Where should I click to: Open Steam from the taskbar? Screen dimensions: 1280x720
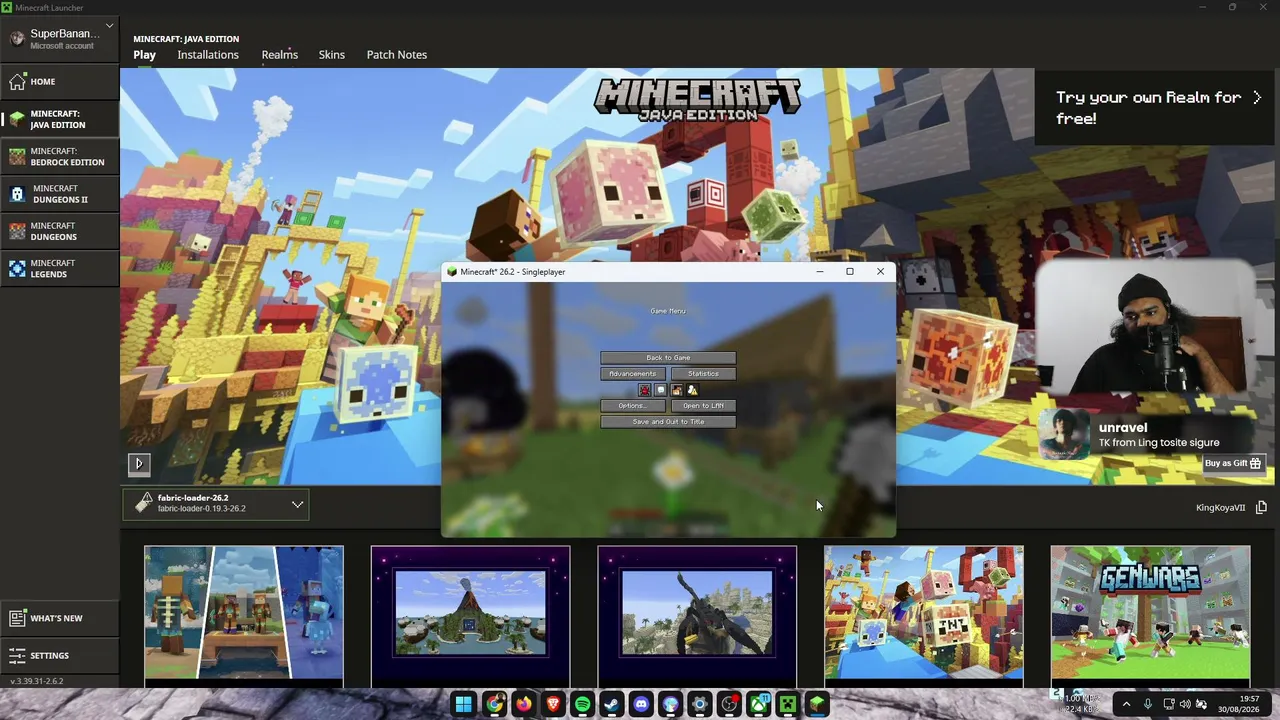(x=612, y=704)
